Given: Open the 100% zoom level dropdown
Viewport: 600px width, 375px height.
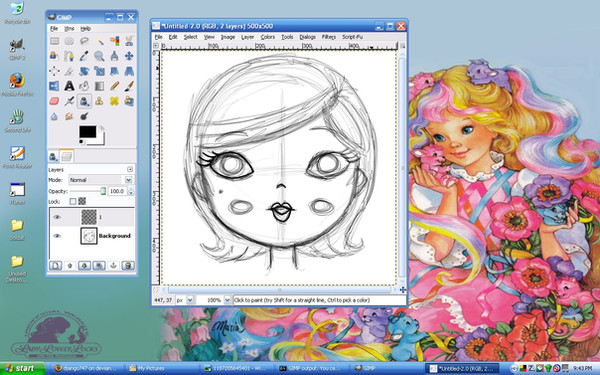Looking at the screenshot, I should point(227,300).
